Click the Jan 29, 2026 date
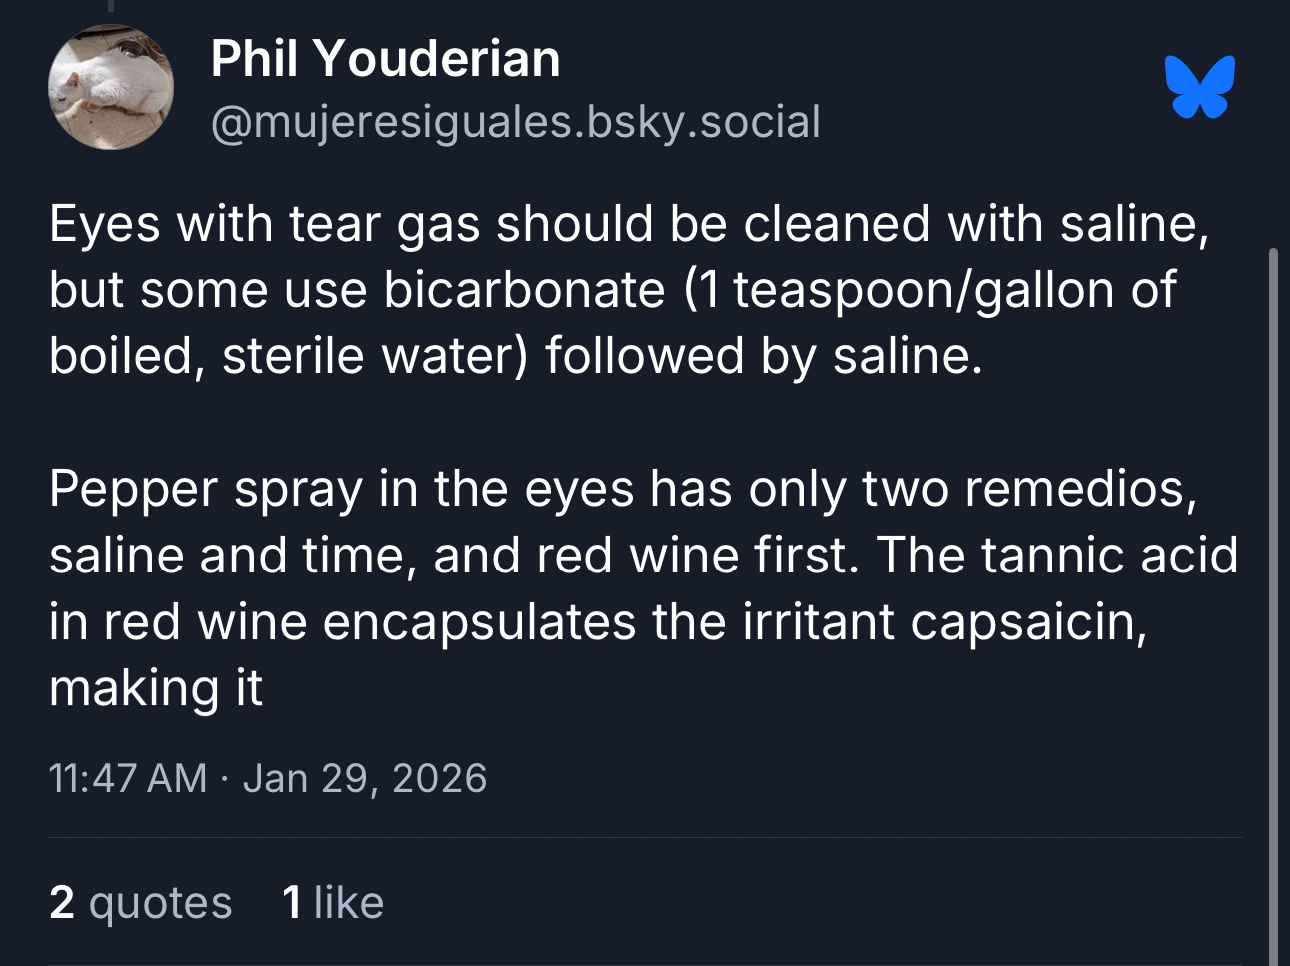 [x=365, y=778]
